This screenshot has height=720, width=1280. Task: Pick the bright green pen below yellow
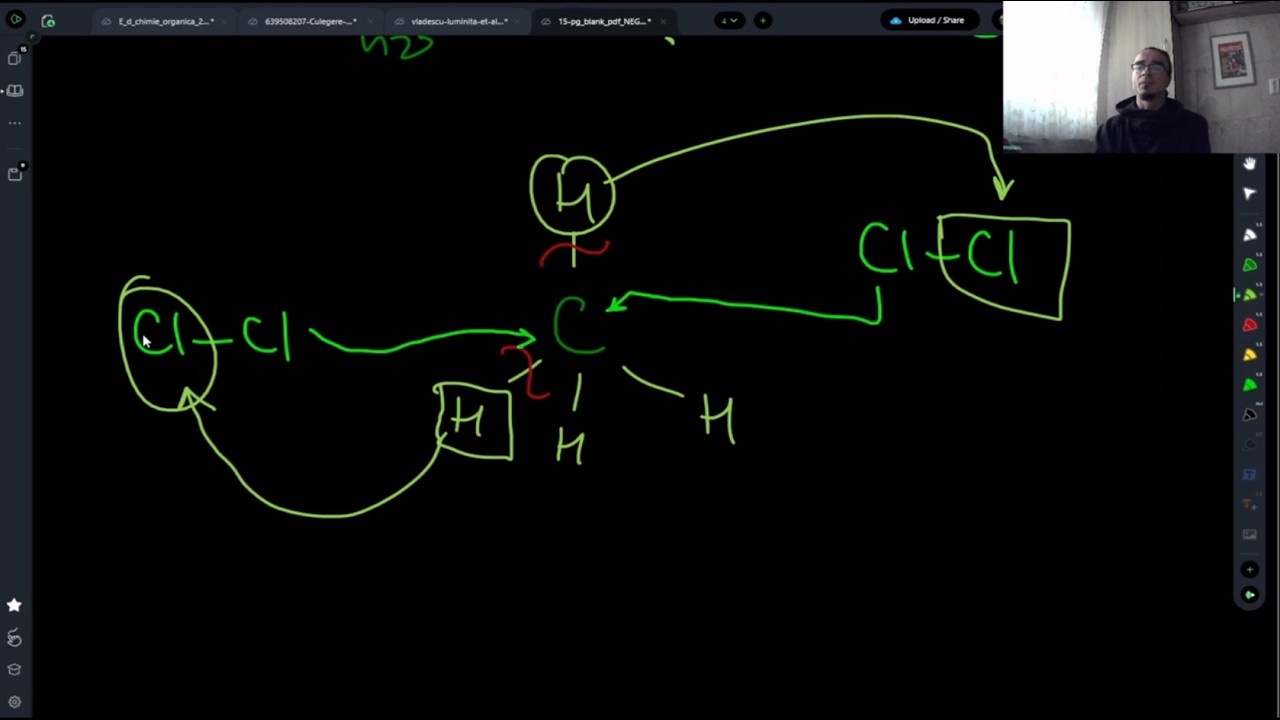1249,385
